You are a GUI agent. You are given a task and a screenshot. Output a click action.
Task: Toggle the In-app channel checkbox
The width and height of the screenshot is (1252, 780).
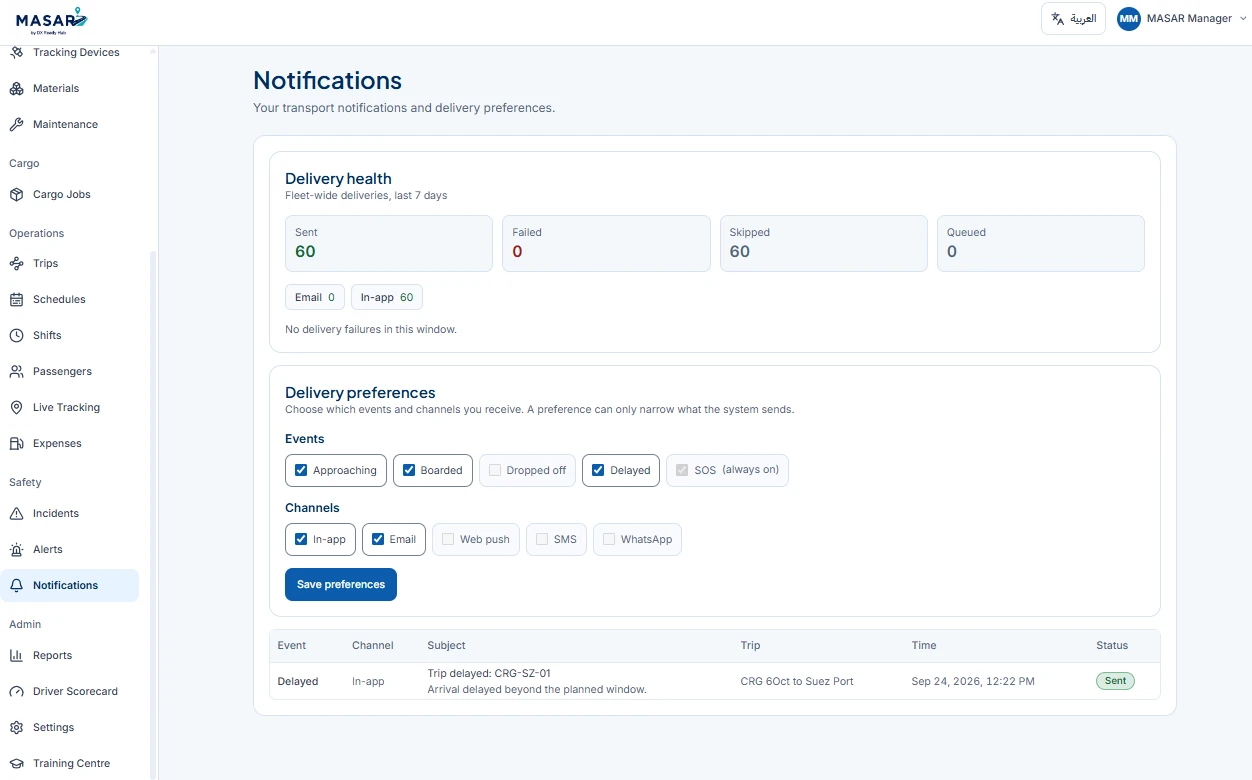(x=301, y=539)
